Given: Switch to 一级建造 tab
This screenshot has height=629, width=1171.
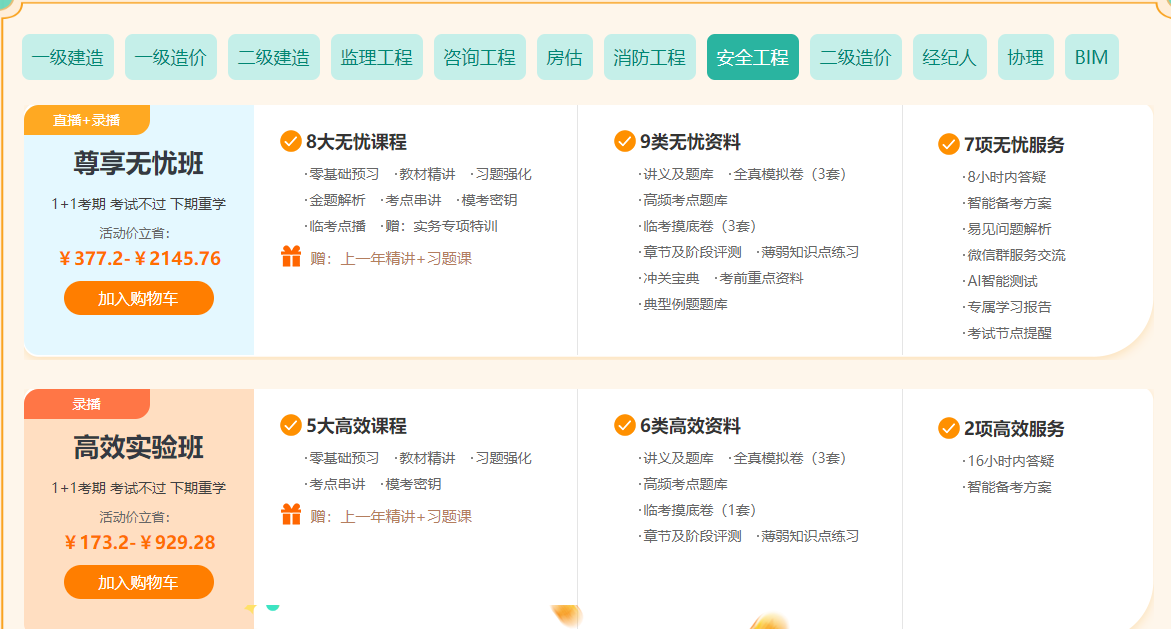Looking at the screenshot, I should [68, 57].
